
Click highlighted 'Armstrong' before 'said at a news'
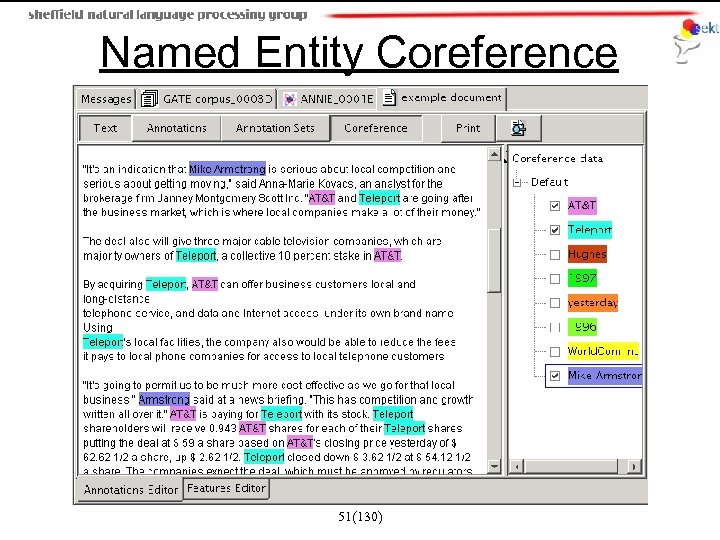click(164, 399)
